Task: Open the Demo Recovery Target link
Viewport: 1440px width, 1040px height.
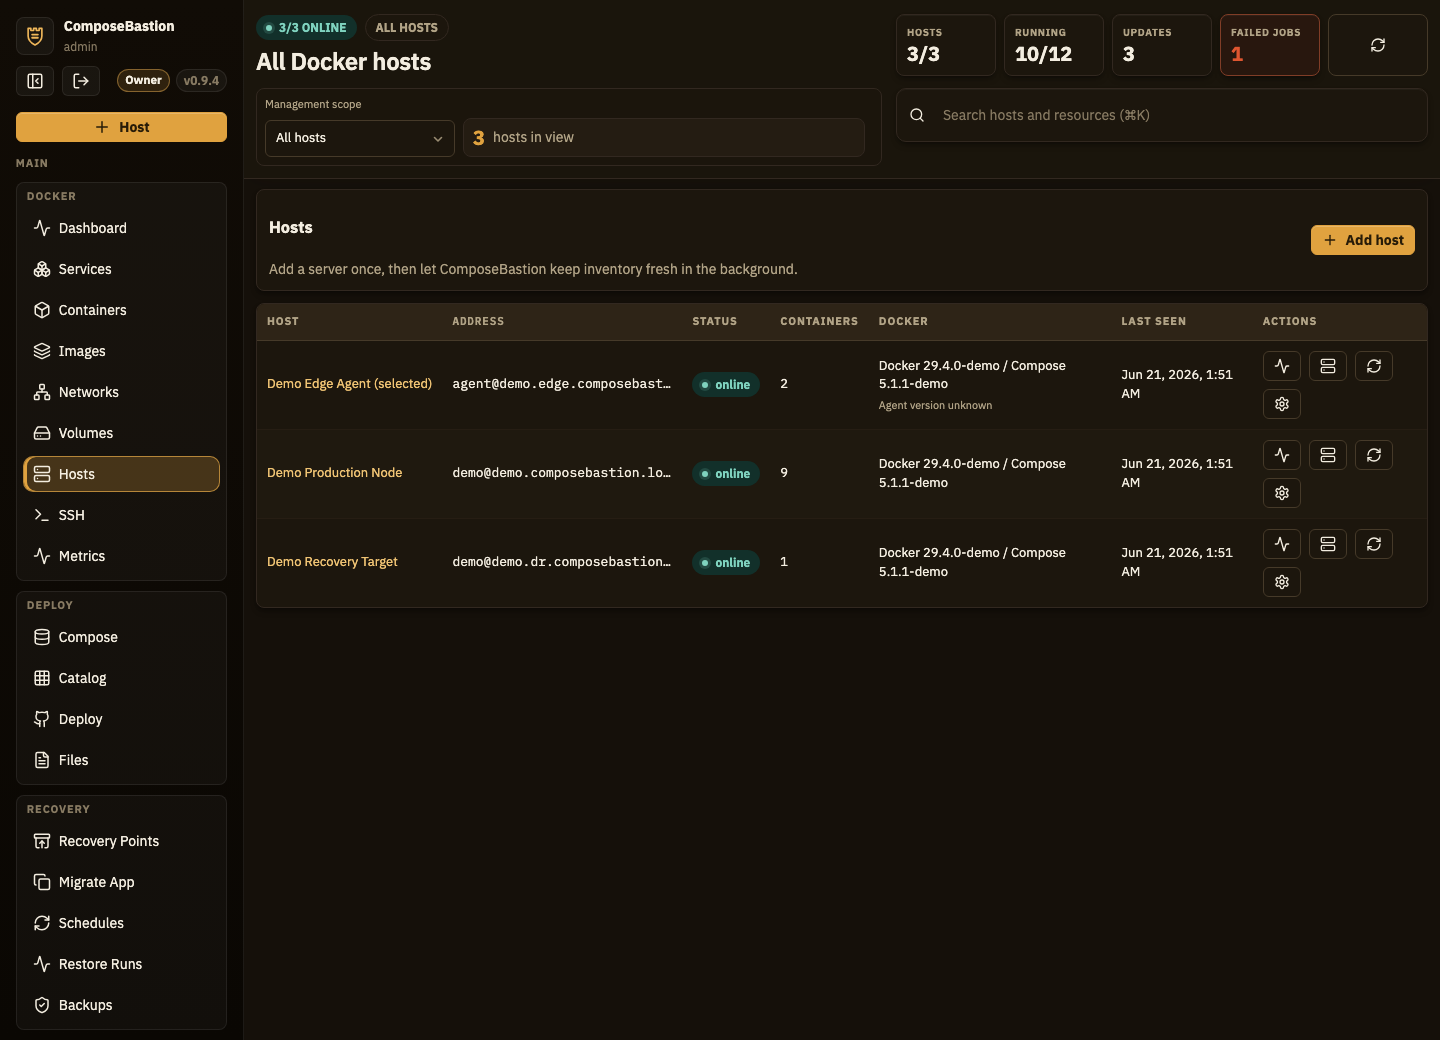Action: point(332,562)
